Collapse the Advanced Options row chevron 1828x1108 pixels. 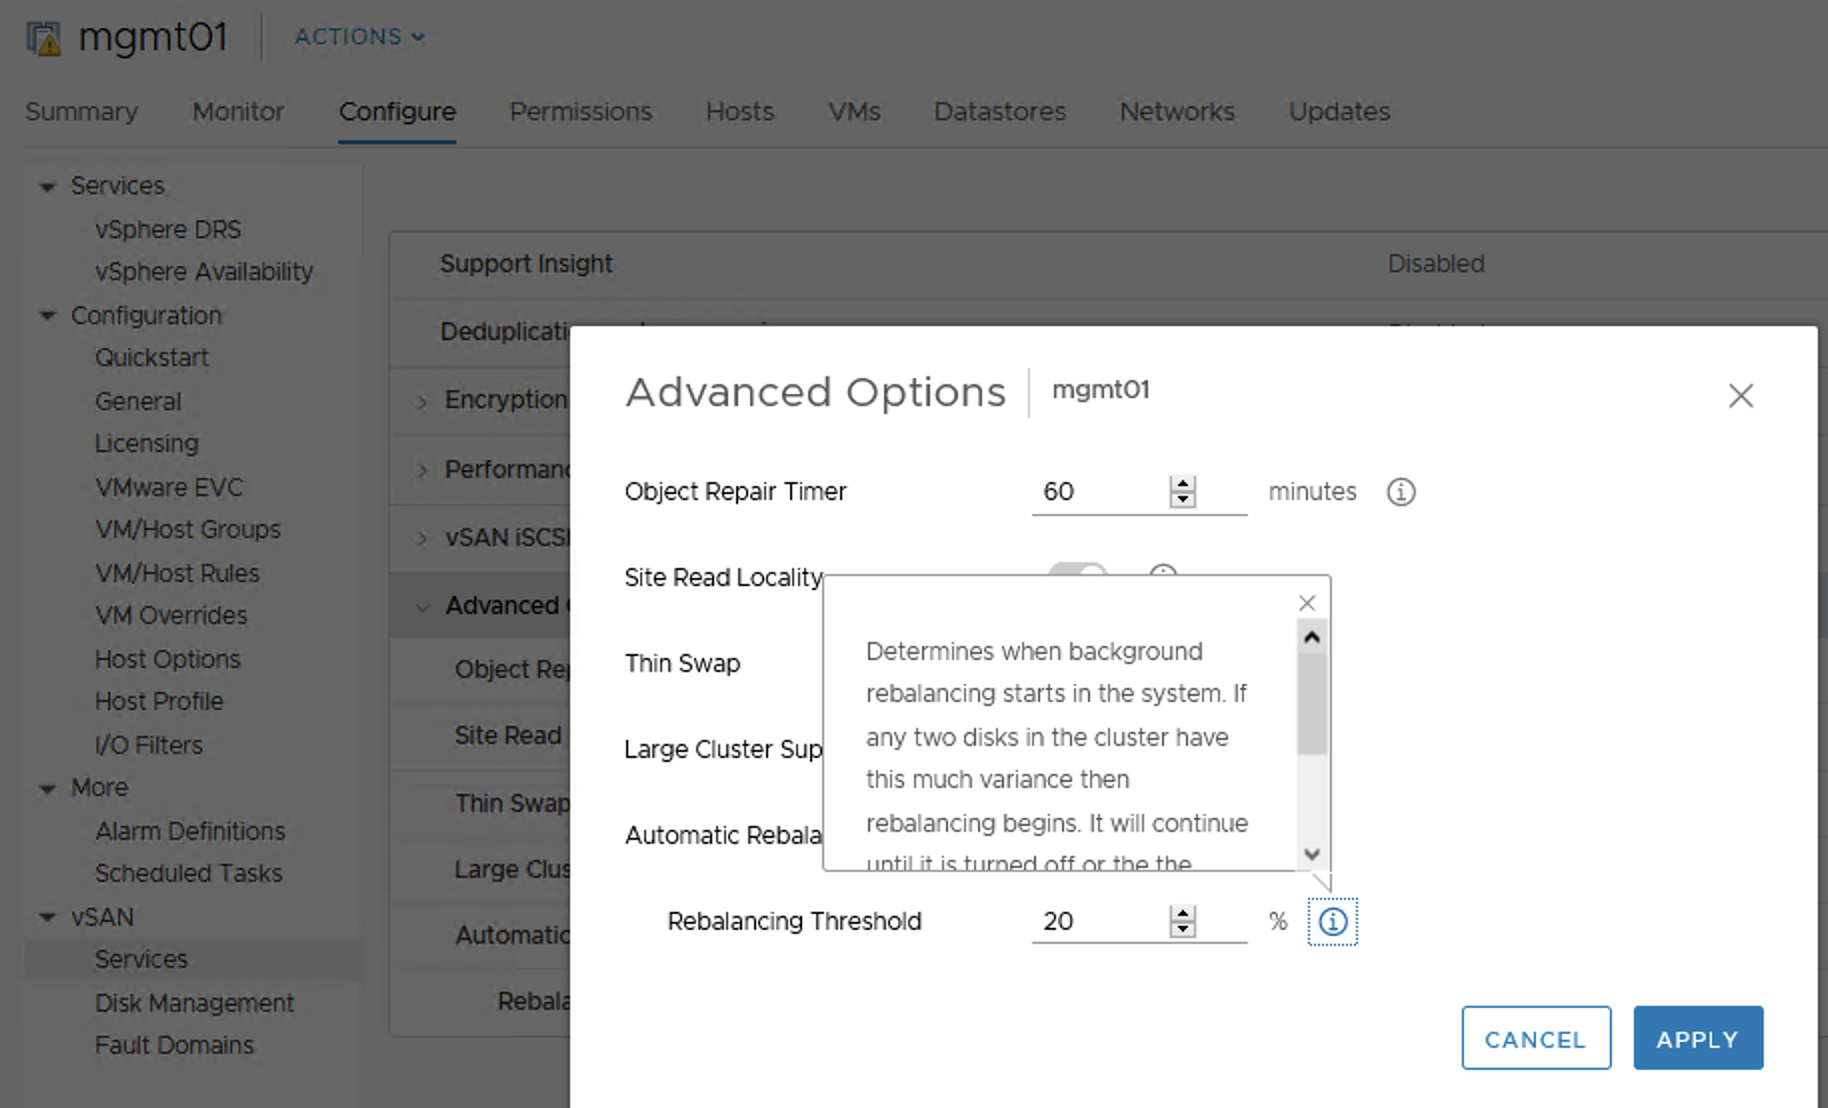422,607
